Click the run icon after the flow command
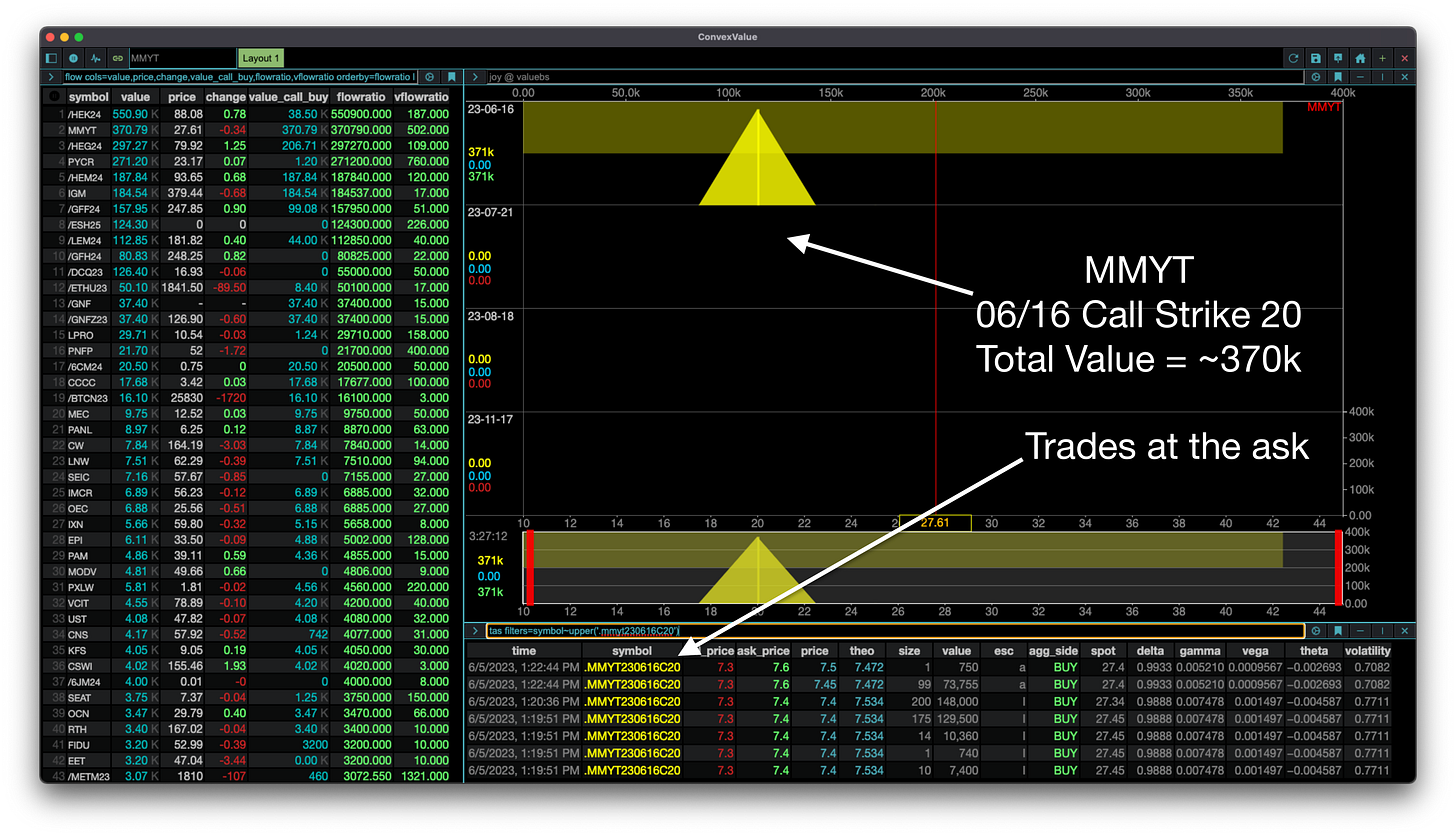Image resolution: width=1456 pixels, height=836 pixels. click(430, 76)
